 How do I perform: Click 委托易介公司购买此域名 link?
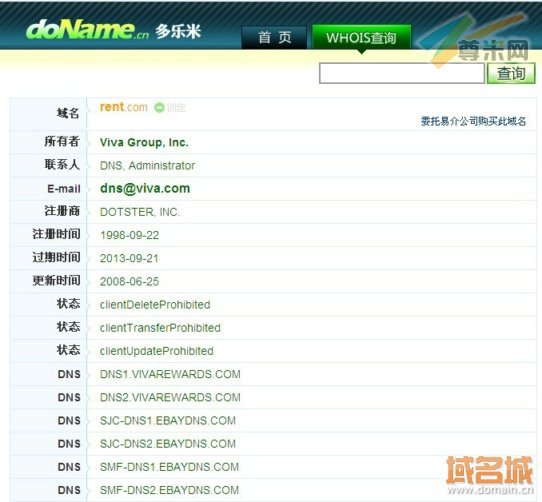click(x=473, y=121)
